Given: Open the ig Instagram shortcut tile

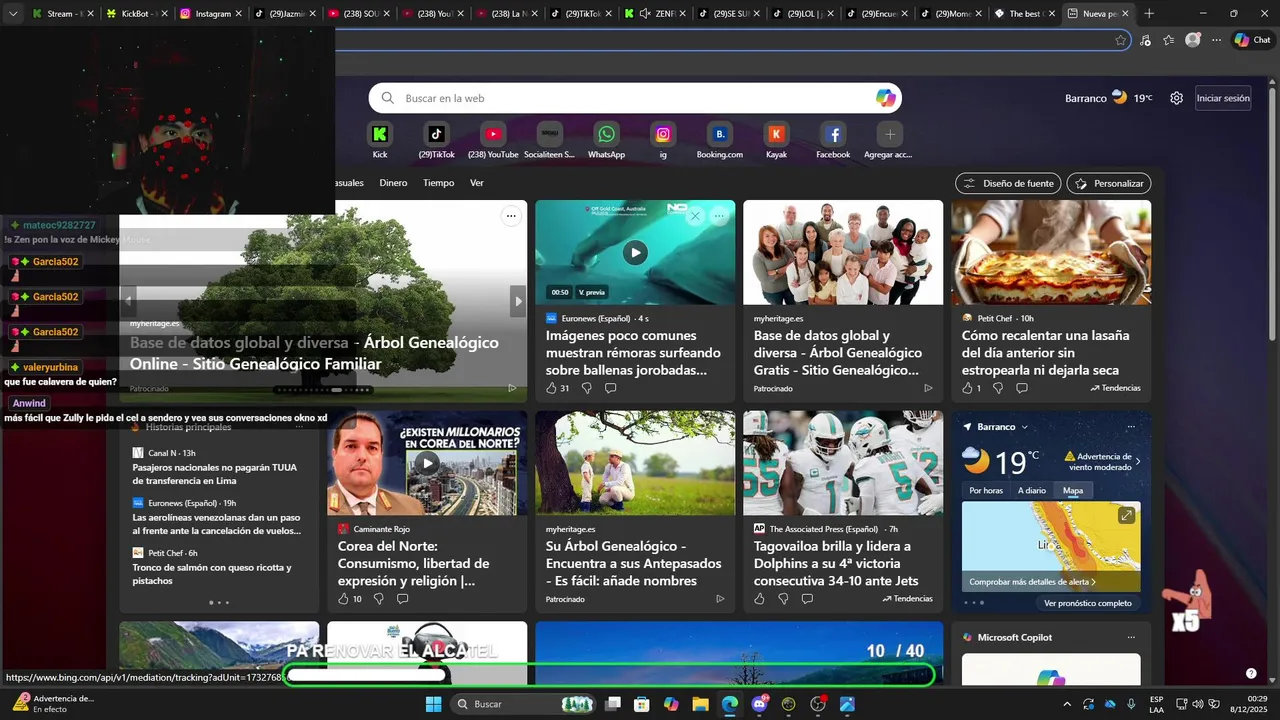Looking at the screenshot, I should click(663, 134).
